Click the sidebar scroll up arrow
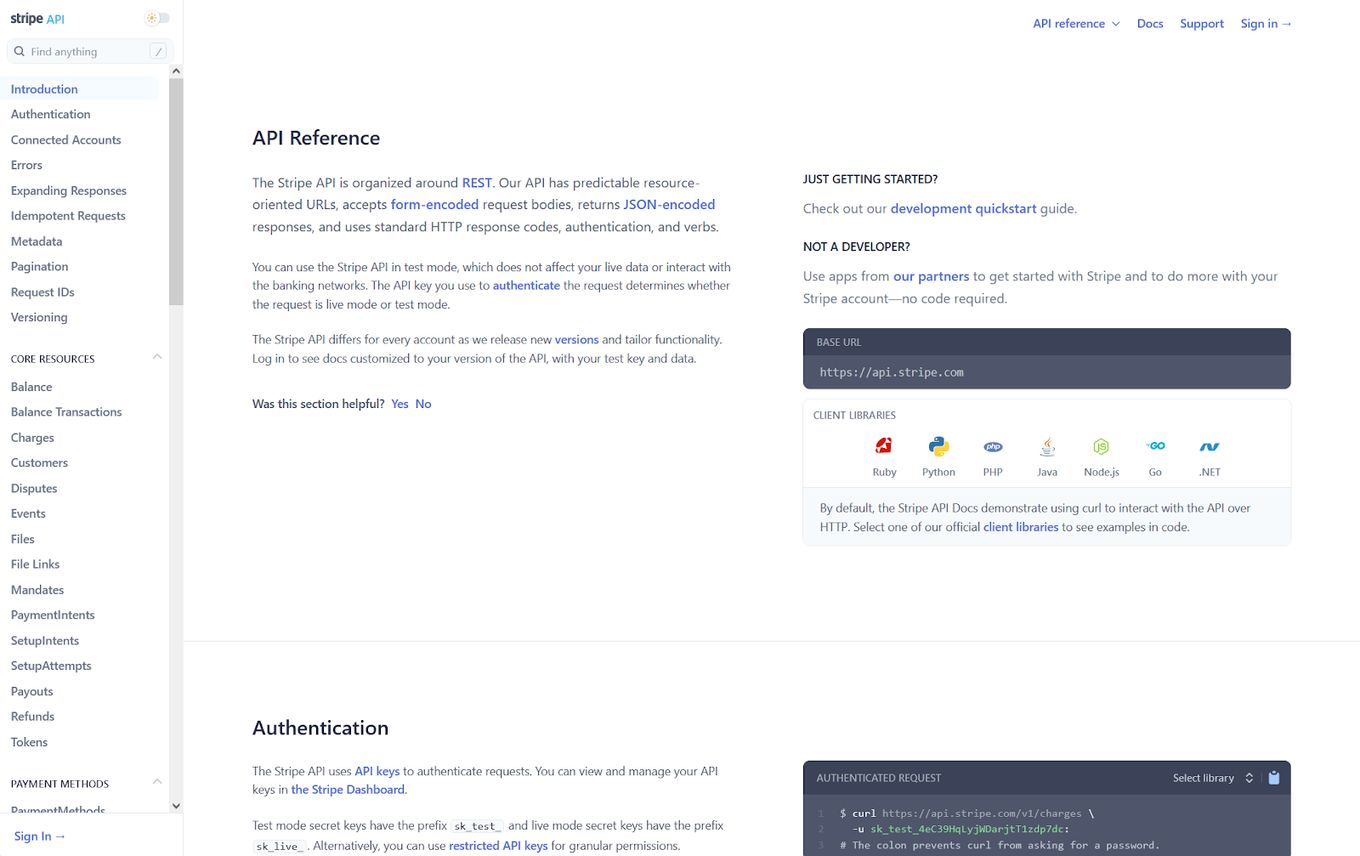Viewport: 1360px width, 856px height. (176, 71)
